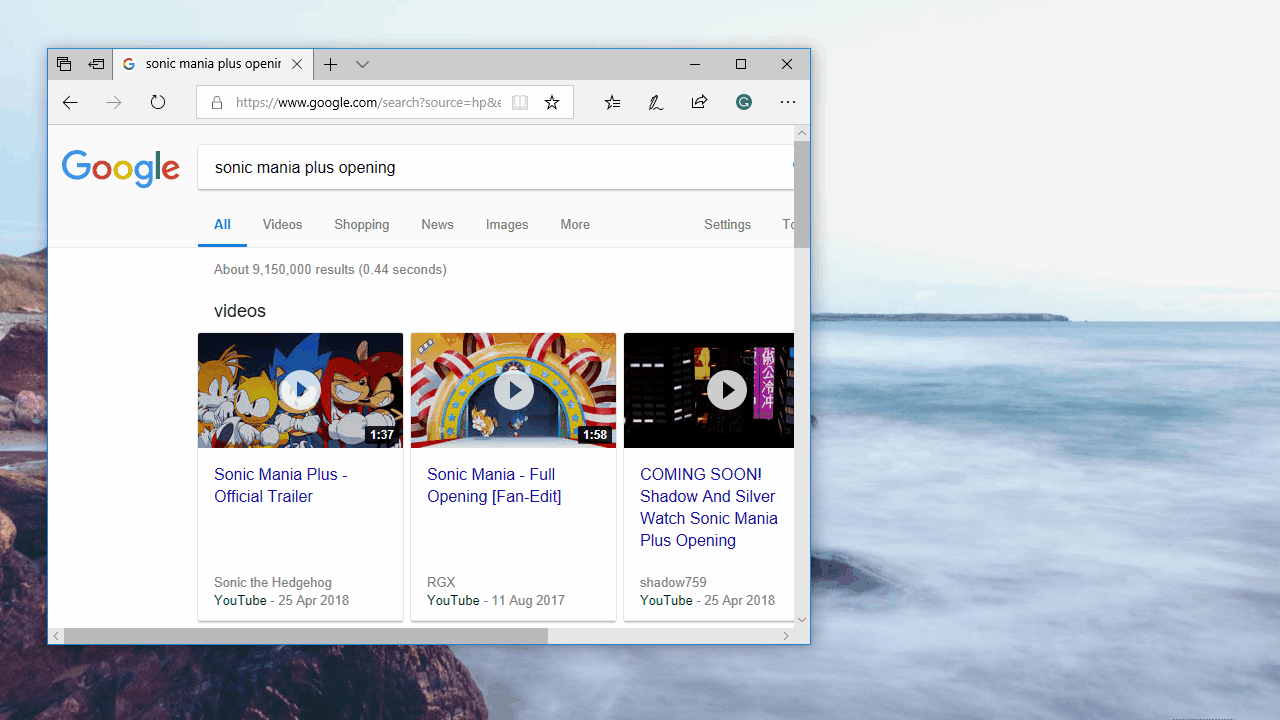Open the tabs you've set aside icon
The image size is (1280, 720).
click(64, 64)
